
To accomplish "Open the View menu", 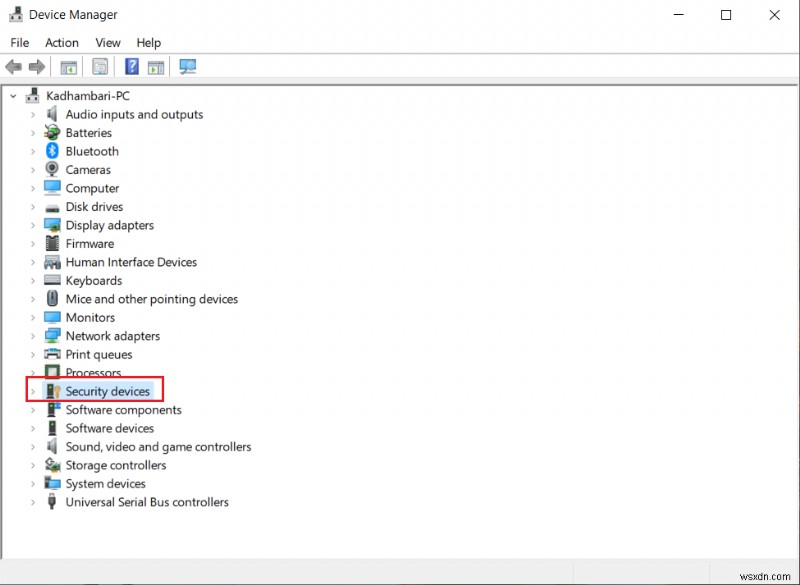I will (108, 43).
